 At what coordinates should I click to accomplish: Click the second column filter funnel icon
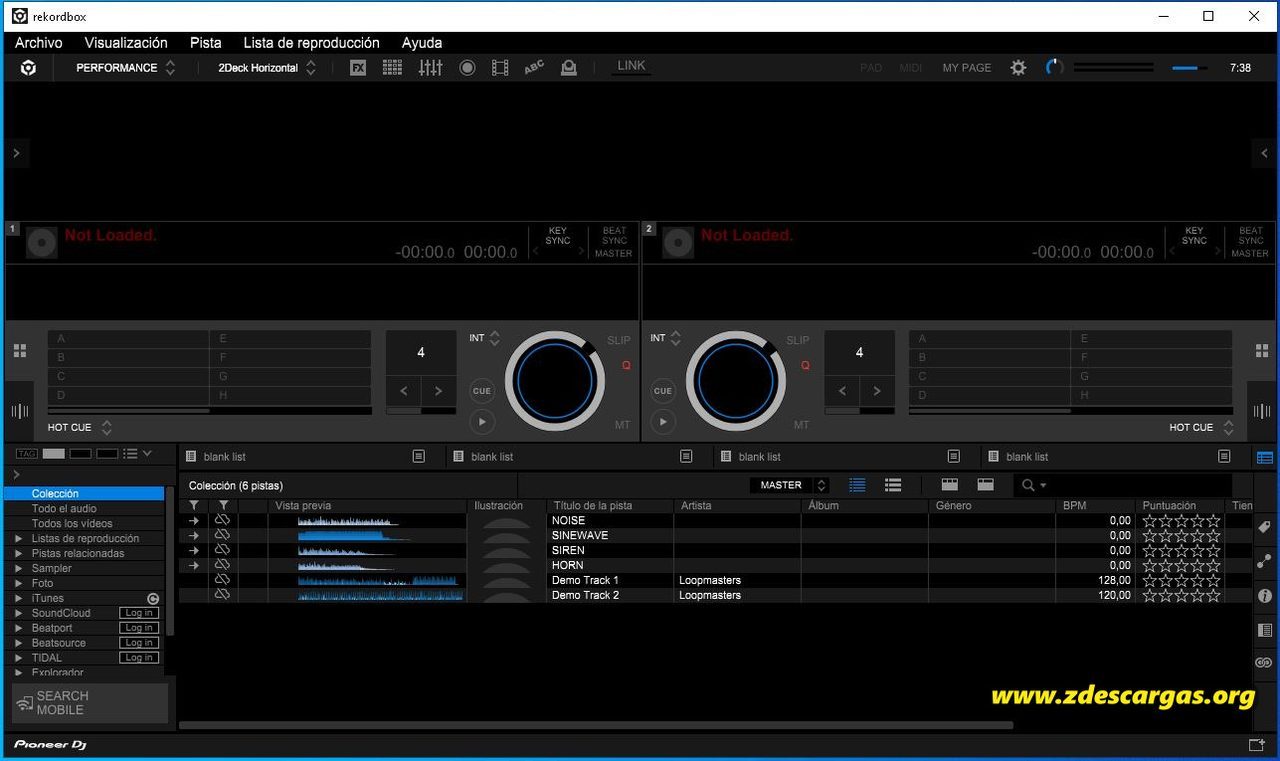(x=223, y=506)
